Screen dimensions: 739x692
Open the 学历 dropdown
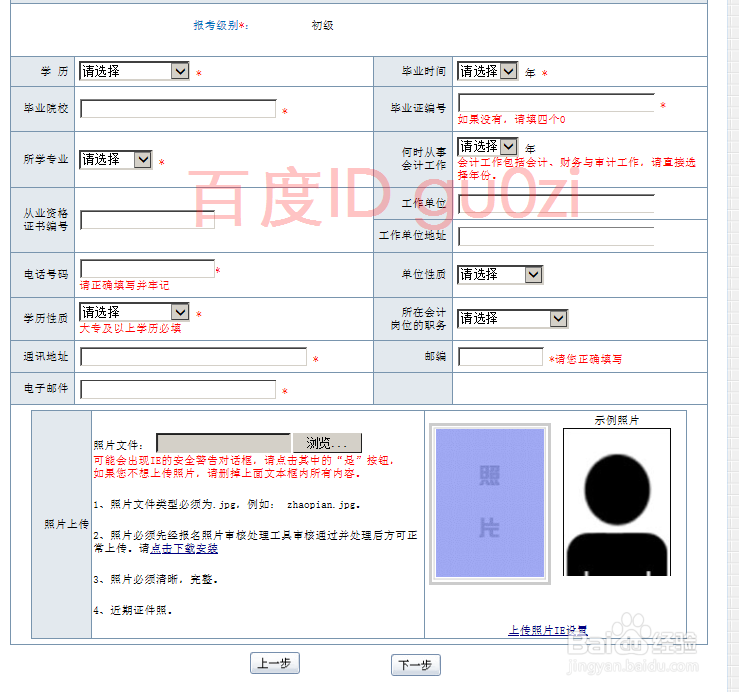coord(134,71)
